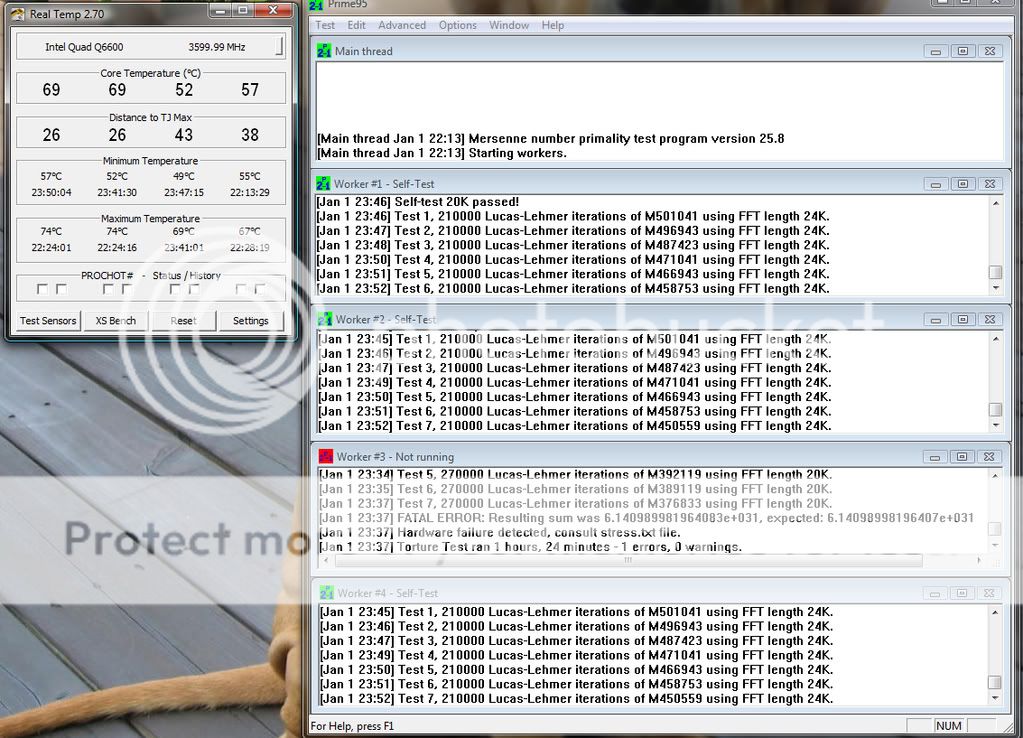Toggle first PROCHOT# checkbox for core 2
This screenshot has width=1023, height=738.
[x=108, y=289]
